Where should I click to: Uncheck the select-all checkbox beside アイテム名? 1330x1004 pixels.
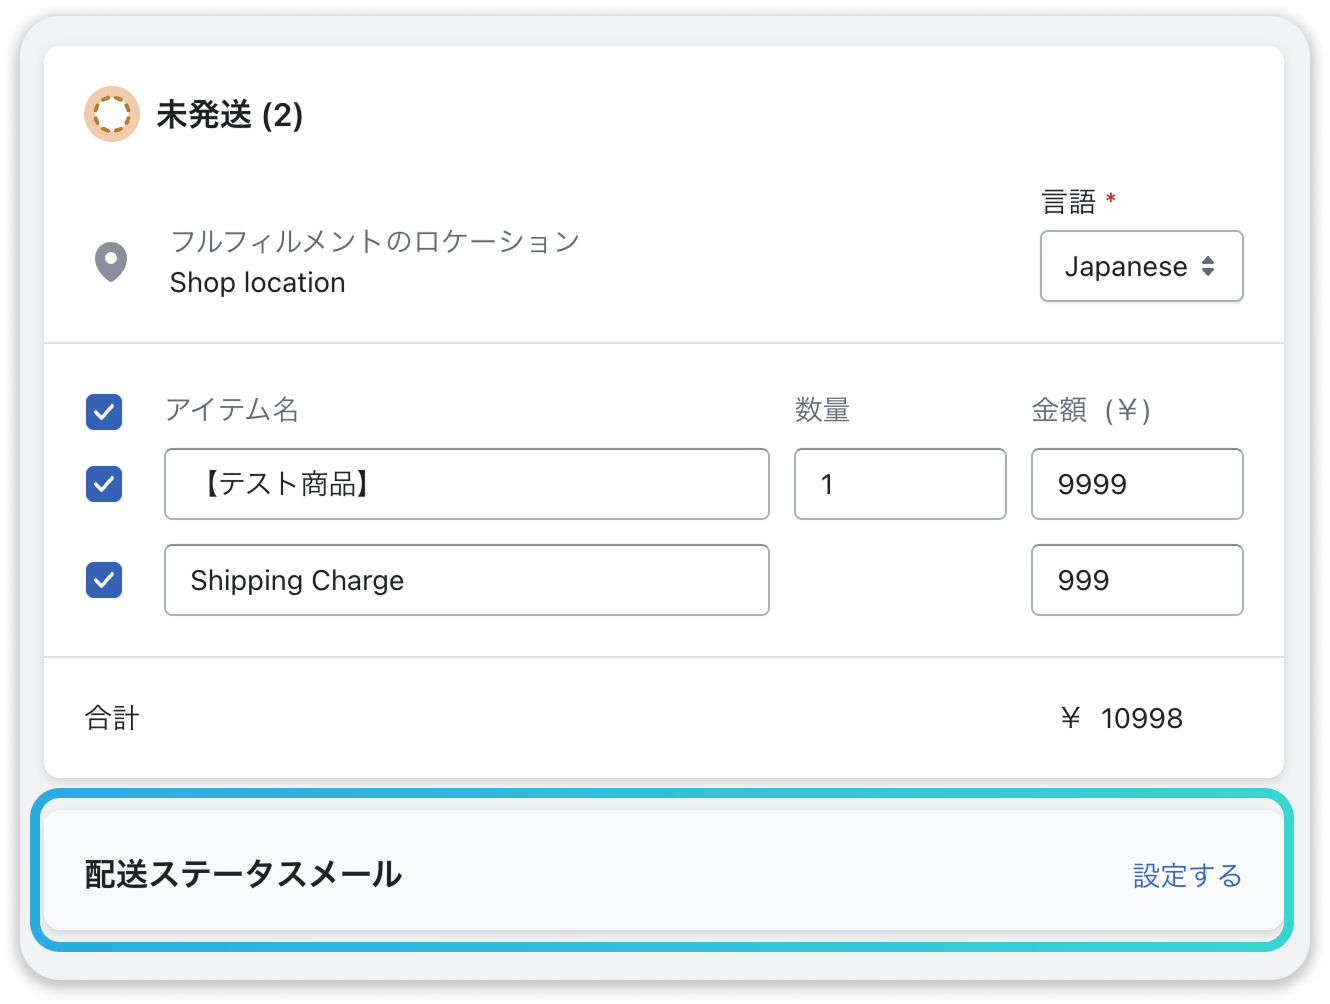pyautogui.click(x=104, y=412)
